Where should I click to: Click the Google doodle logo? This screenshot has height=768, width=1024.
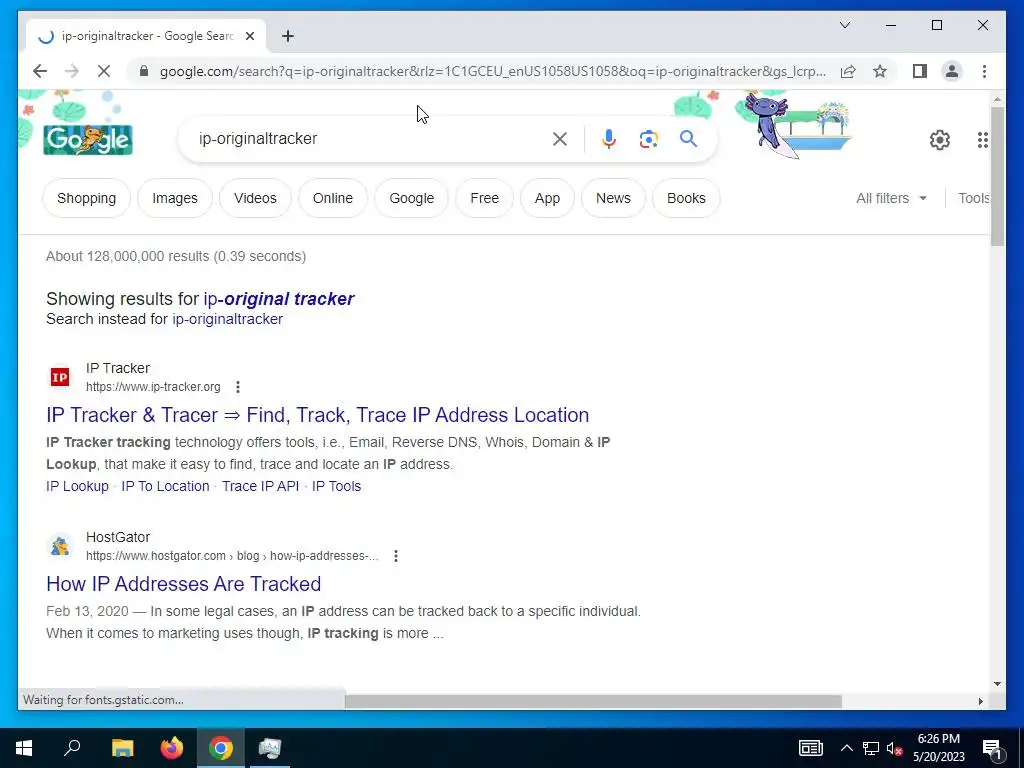click(x=88, y=140)
